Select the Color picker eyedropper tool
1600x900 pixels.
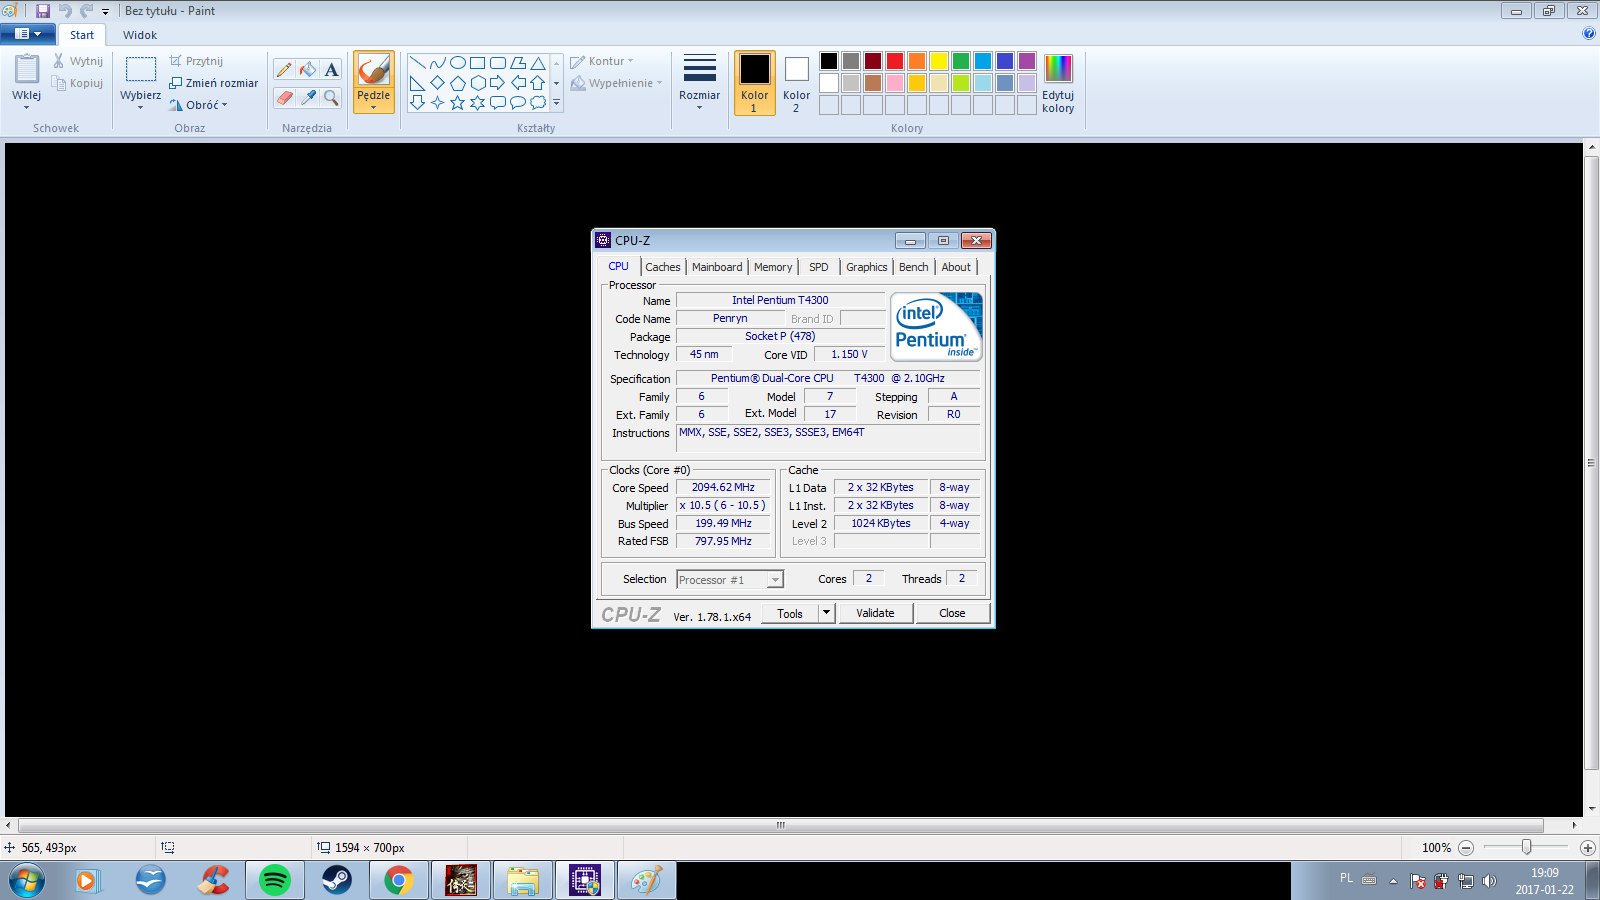[x=308, y=97]
